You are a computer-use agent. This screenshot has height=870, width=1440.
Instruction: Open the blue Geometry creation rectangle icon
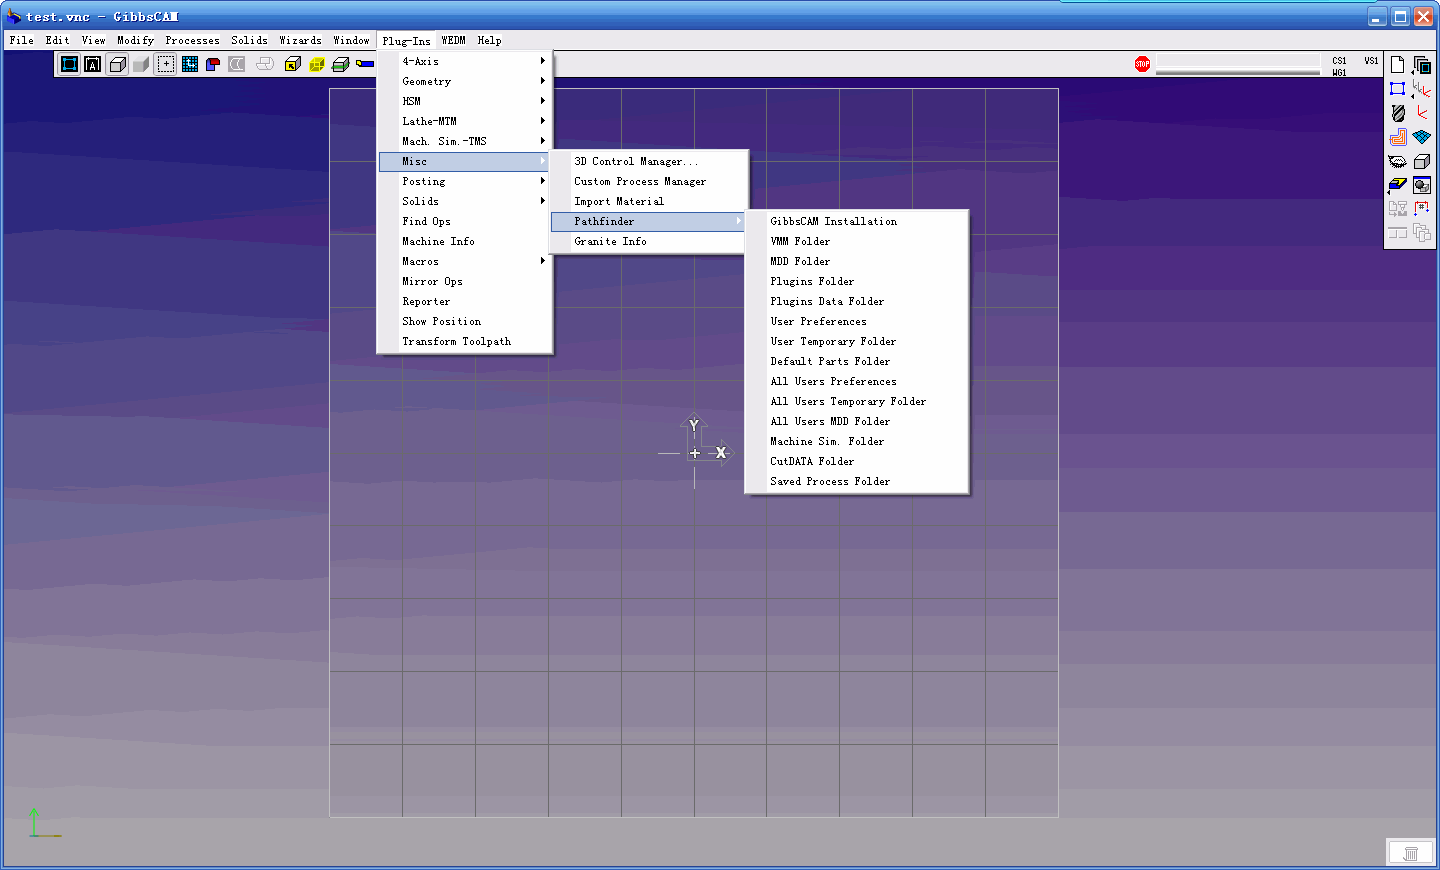[1398, 89]
